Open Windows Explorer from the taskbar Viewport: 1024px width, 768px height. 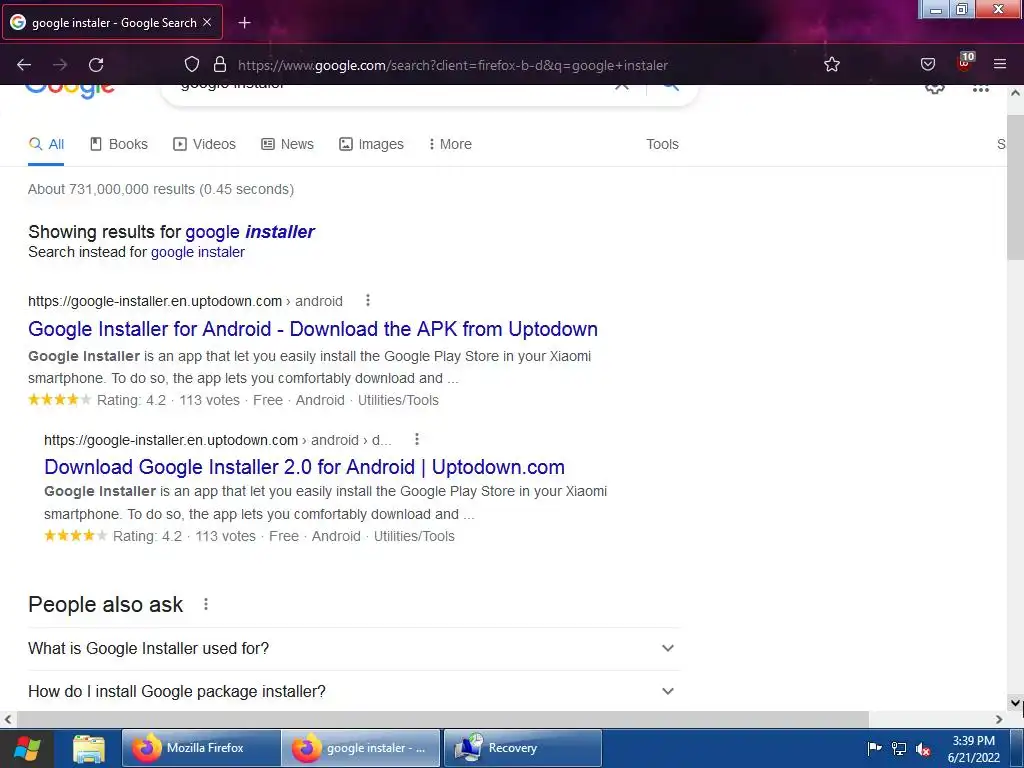89,748
